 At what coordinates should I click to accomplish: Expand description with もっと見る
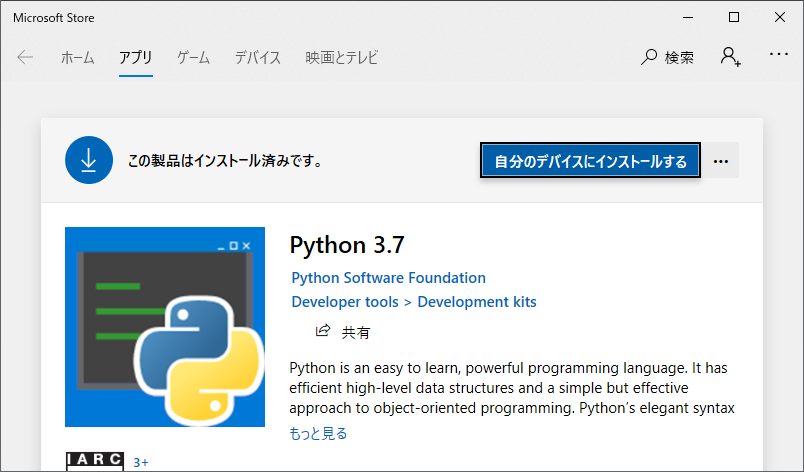point(318,434)
